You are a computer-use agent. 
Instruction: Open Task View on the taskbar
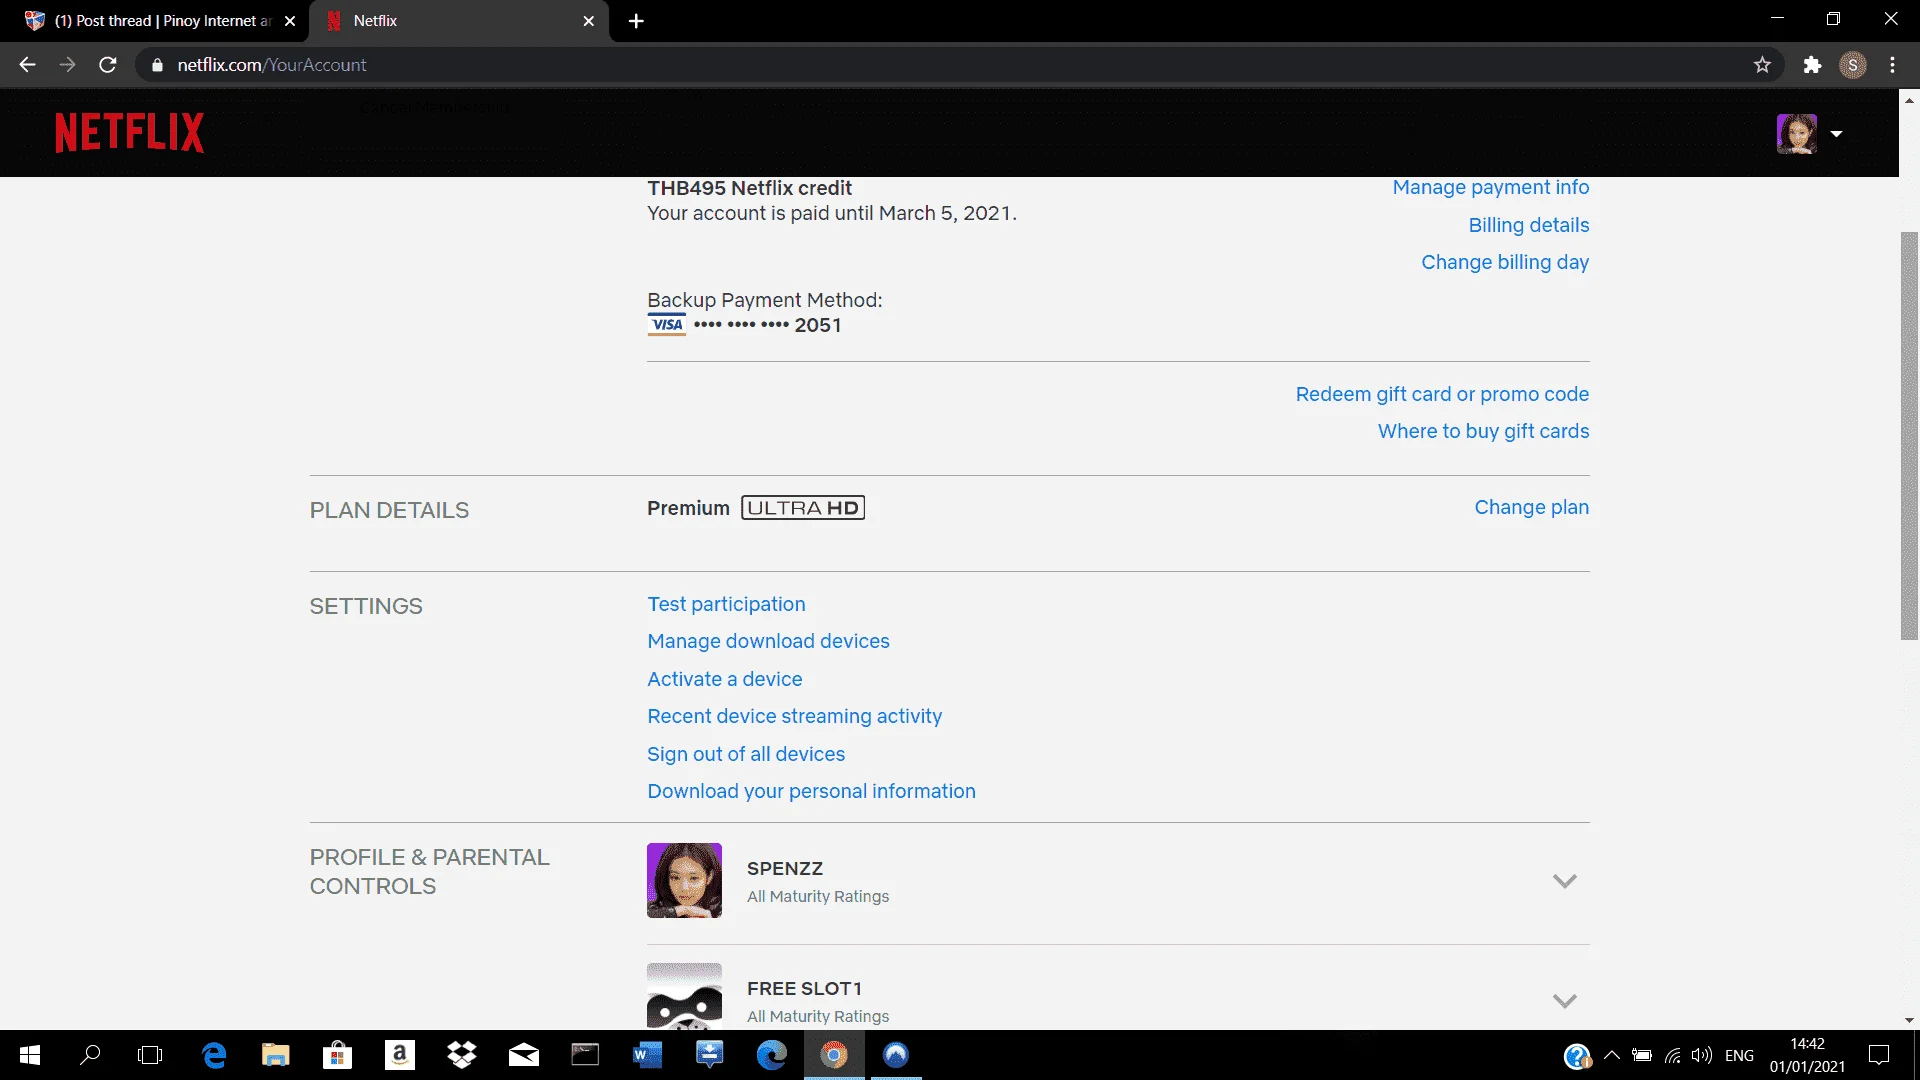pos(150,1055)
